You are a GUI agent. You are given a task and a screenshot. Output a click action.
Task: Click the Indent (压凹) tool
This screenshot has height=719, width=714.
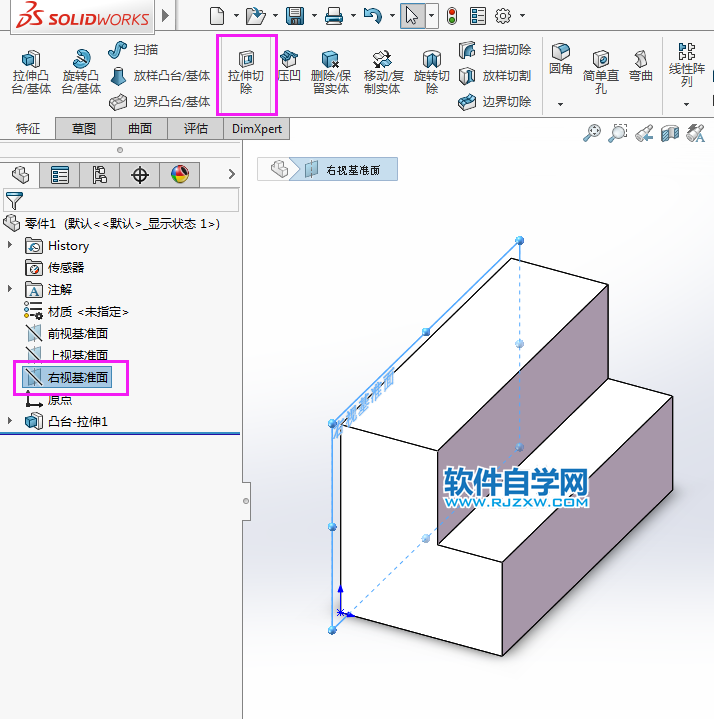289,66
